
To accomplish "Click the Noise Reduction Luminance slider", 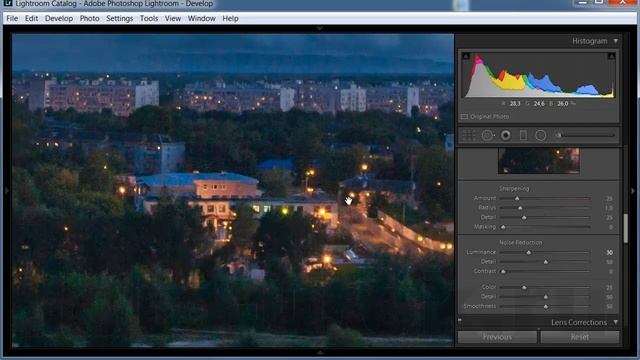I will [x=544, y=253].
